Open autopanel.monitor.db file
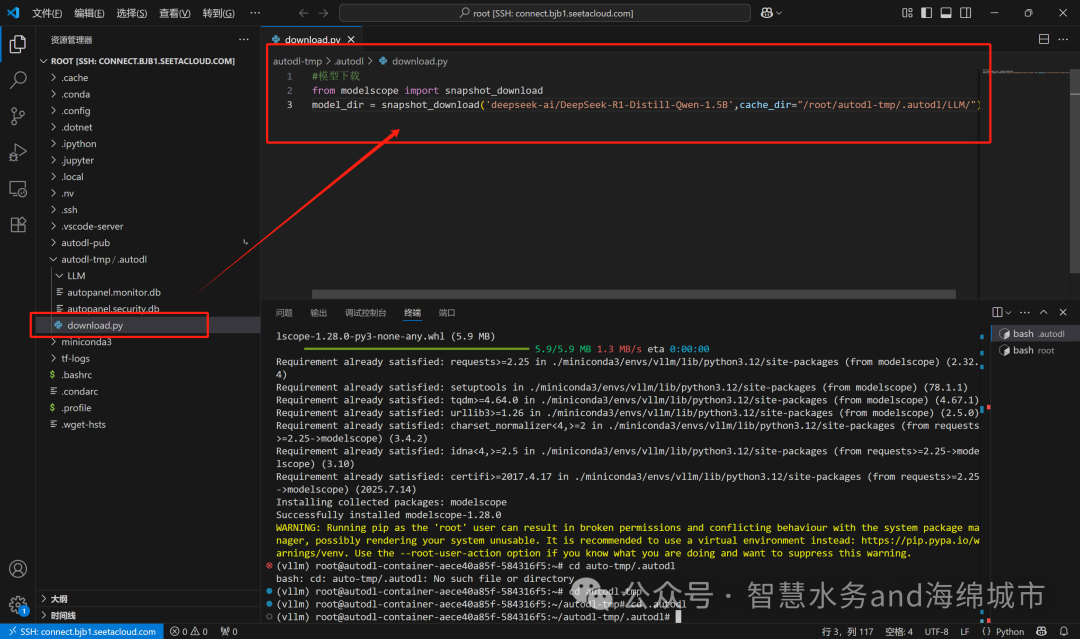This screenshot has height=639, width=1080. [148, 293]
